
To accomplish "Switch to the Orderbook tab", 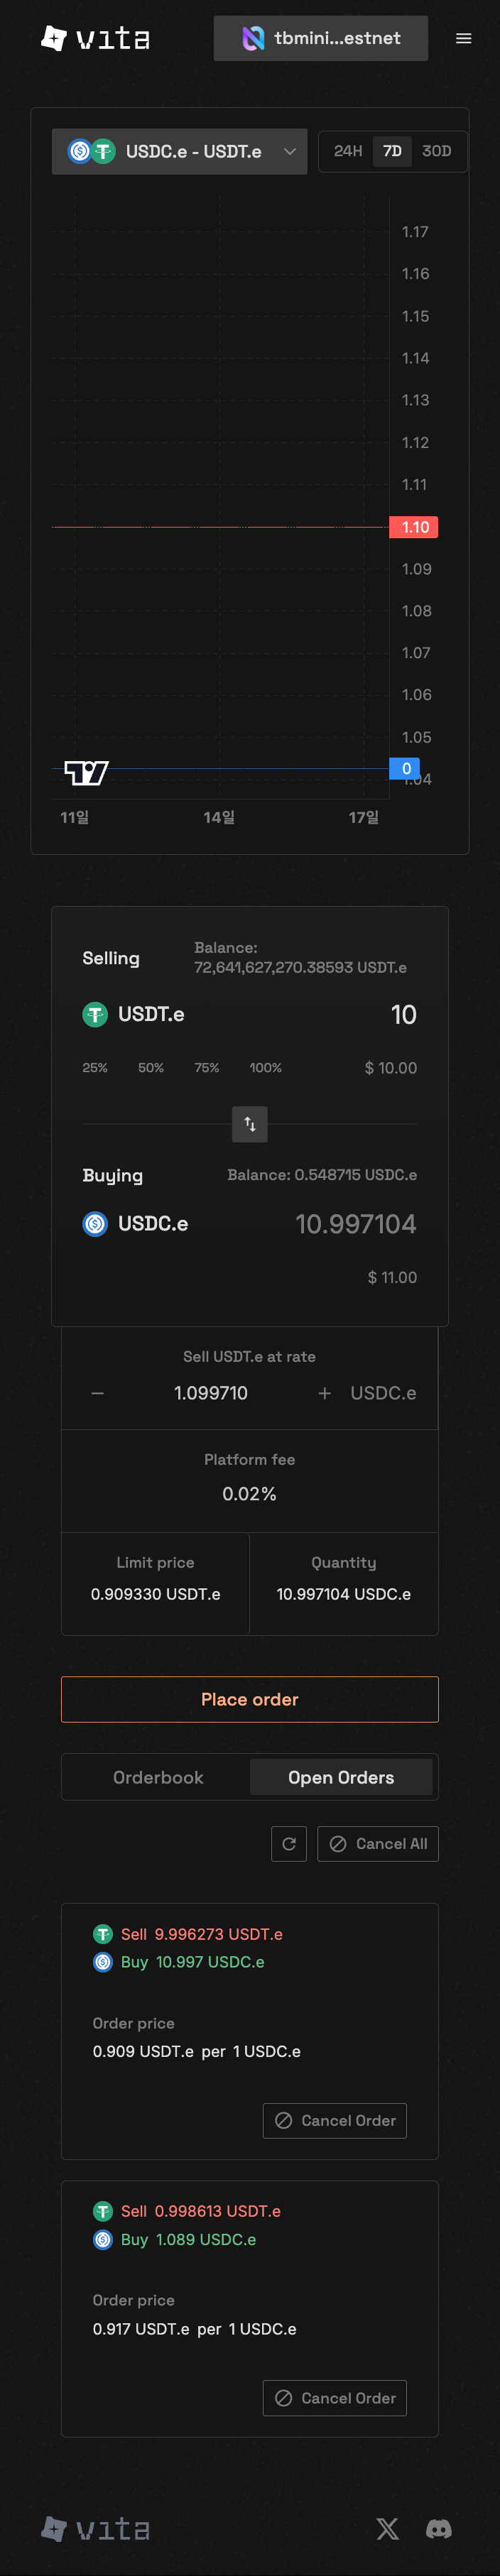I will 158,1777.
